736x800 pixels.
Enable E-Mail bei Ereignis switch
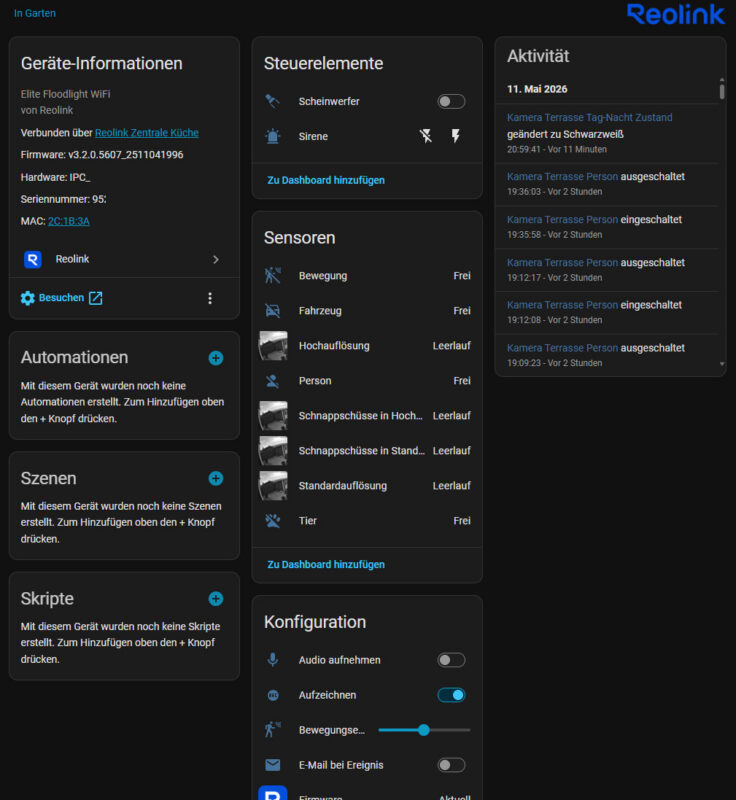451,765
